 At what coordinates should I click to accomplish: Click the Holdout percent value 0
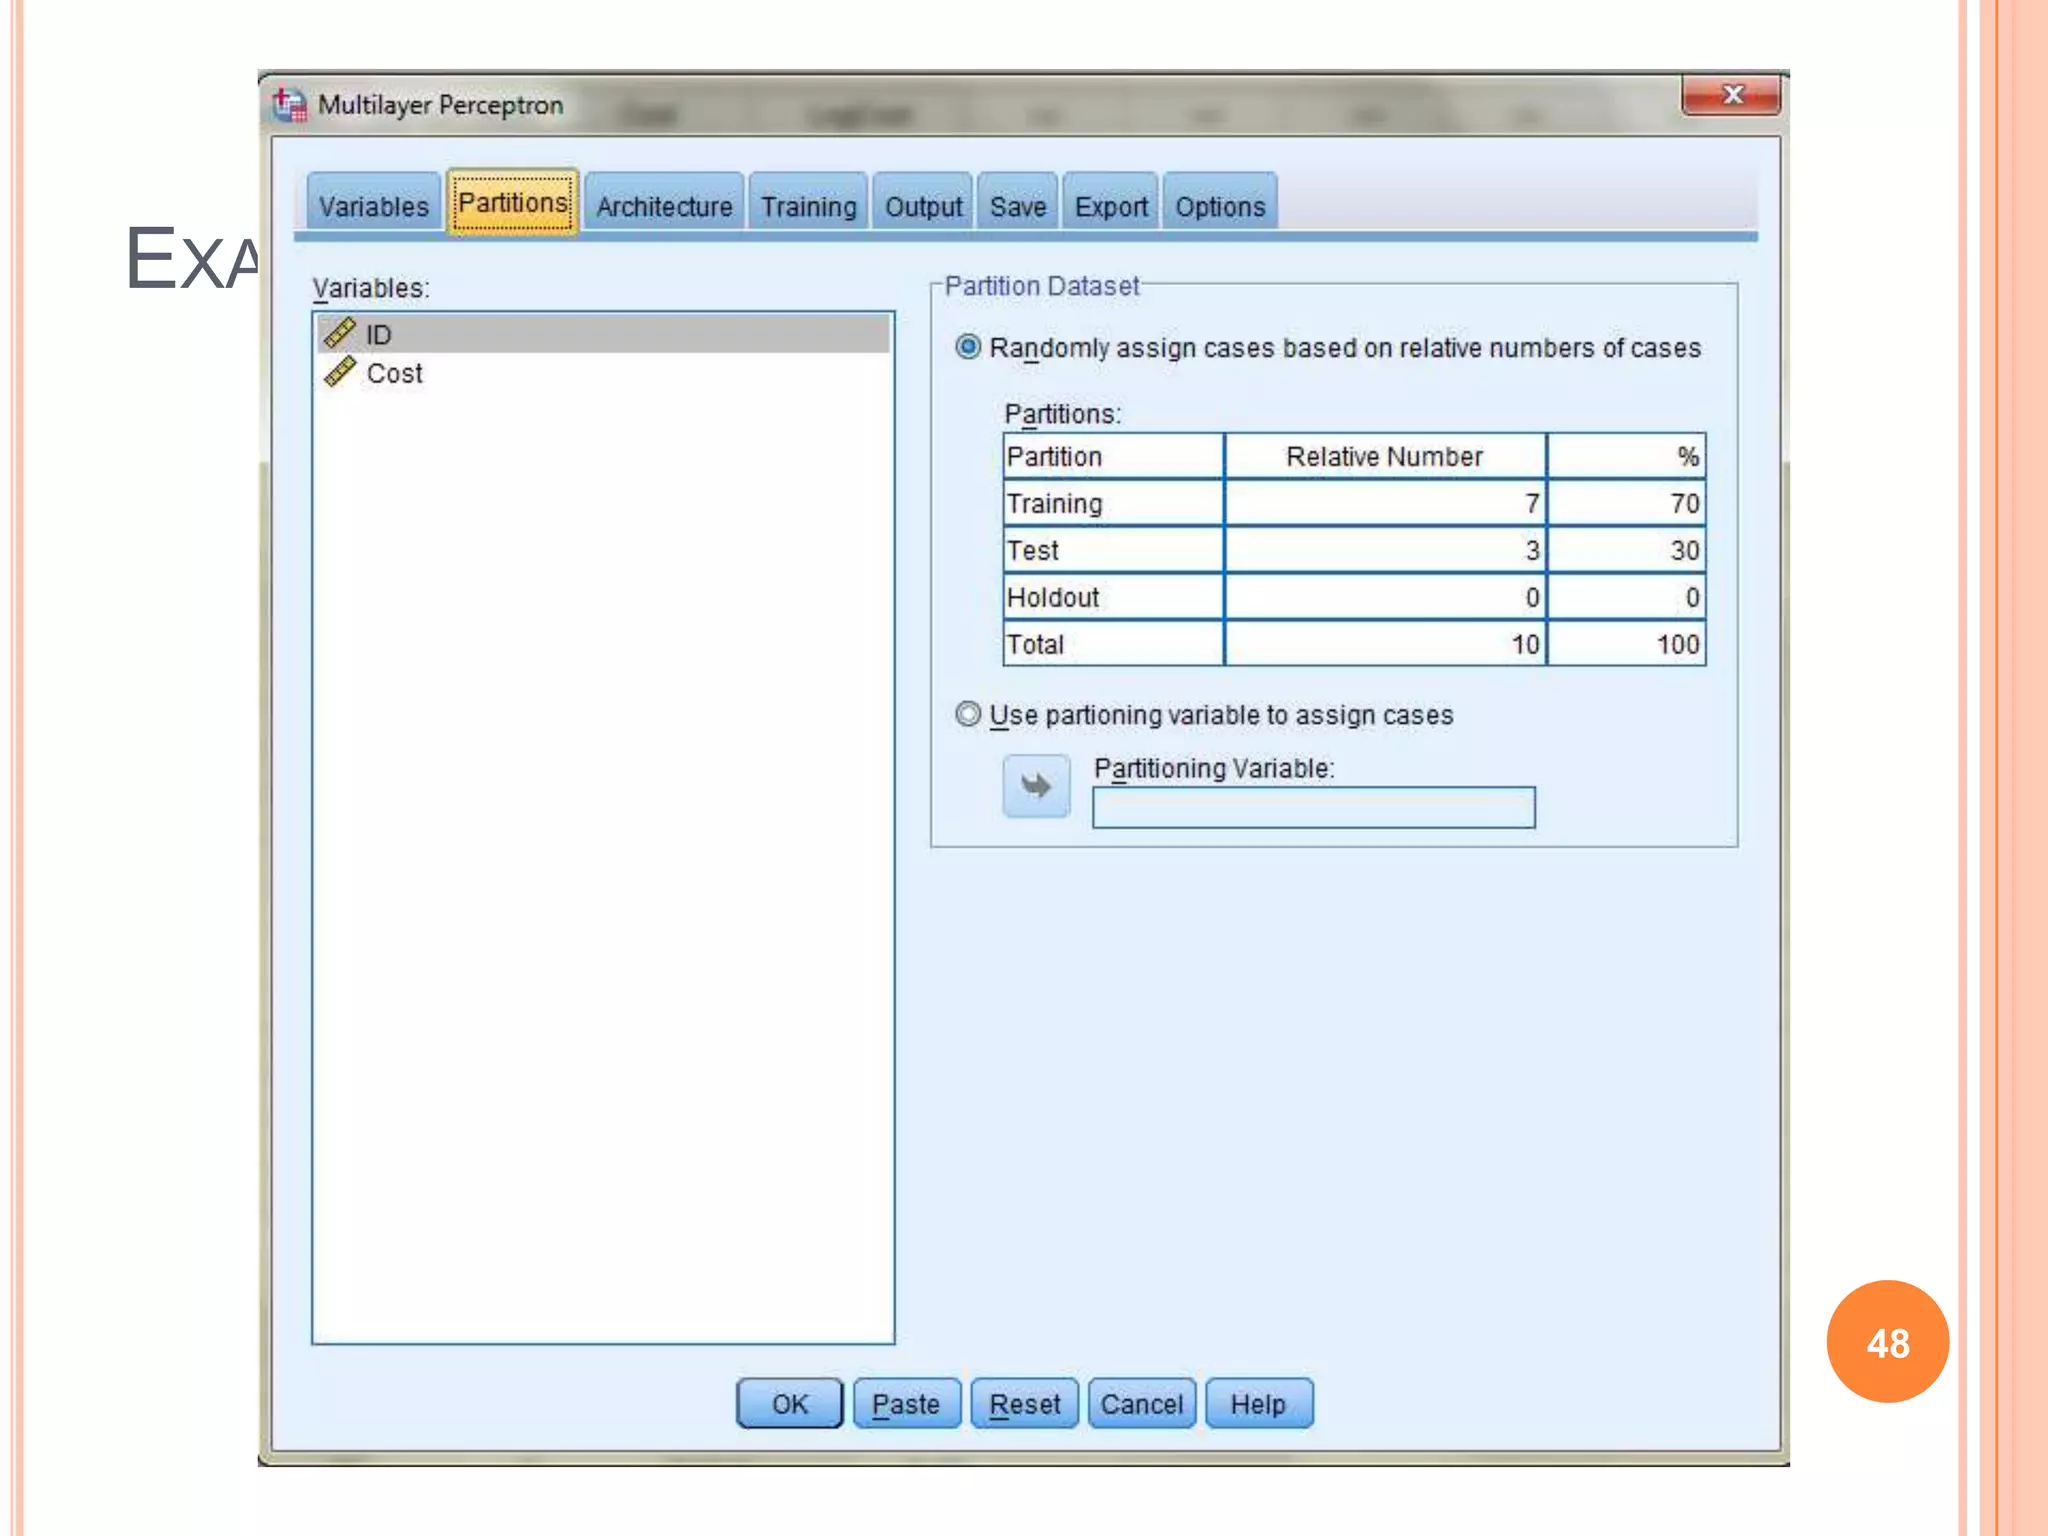coord(1626,597)
